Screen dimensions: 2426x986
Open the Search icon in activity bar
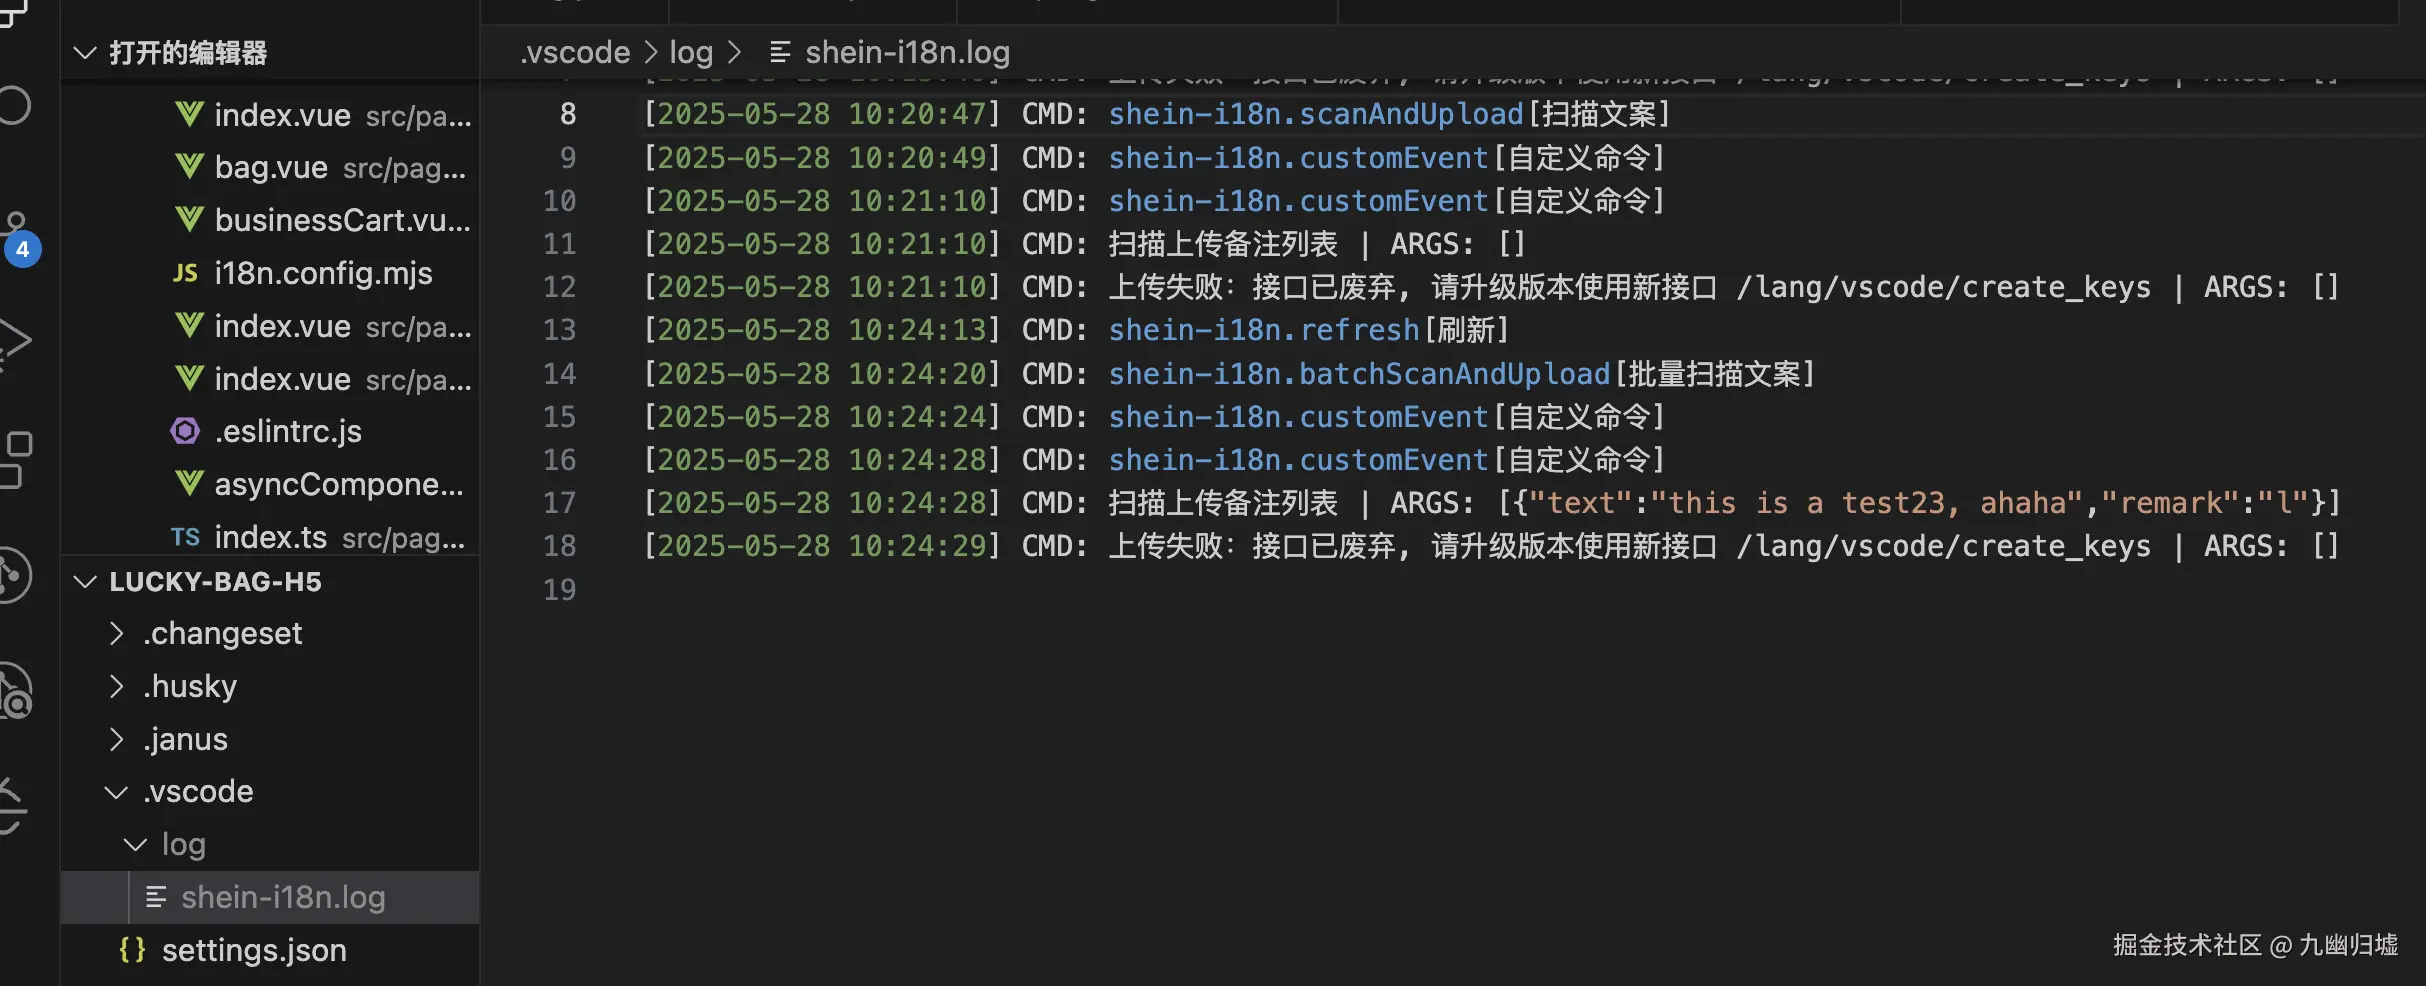[14, 106]
